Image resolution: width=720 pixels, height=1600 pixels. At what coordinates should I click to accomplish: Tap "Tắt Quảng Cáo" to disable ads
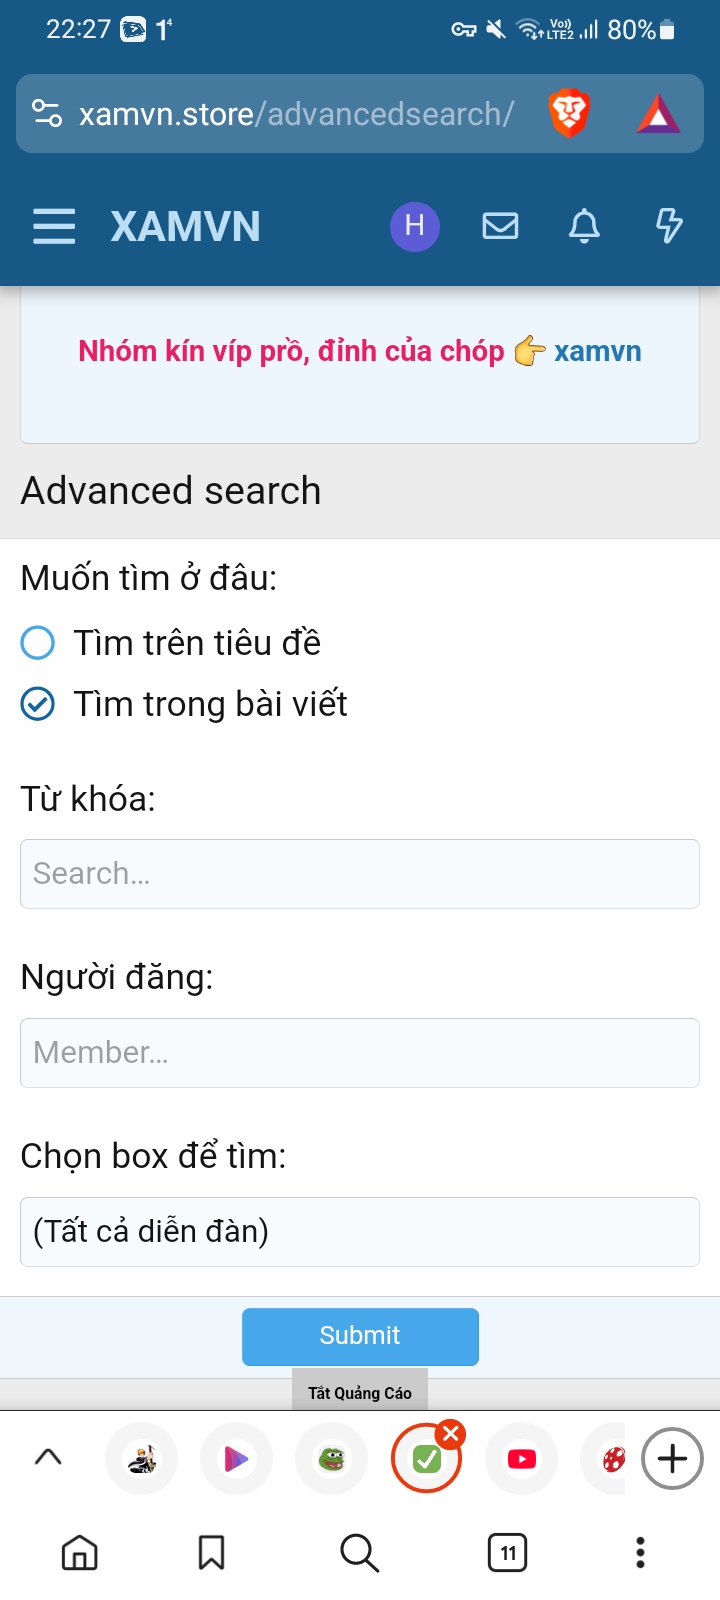pyautogui.click(x=360, y=1393)
